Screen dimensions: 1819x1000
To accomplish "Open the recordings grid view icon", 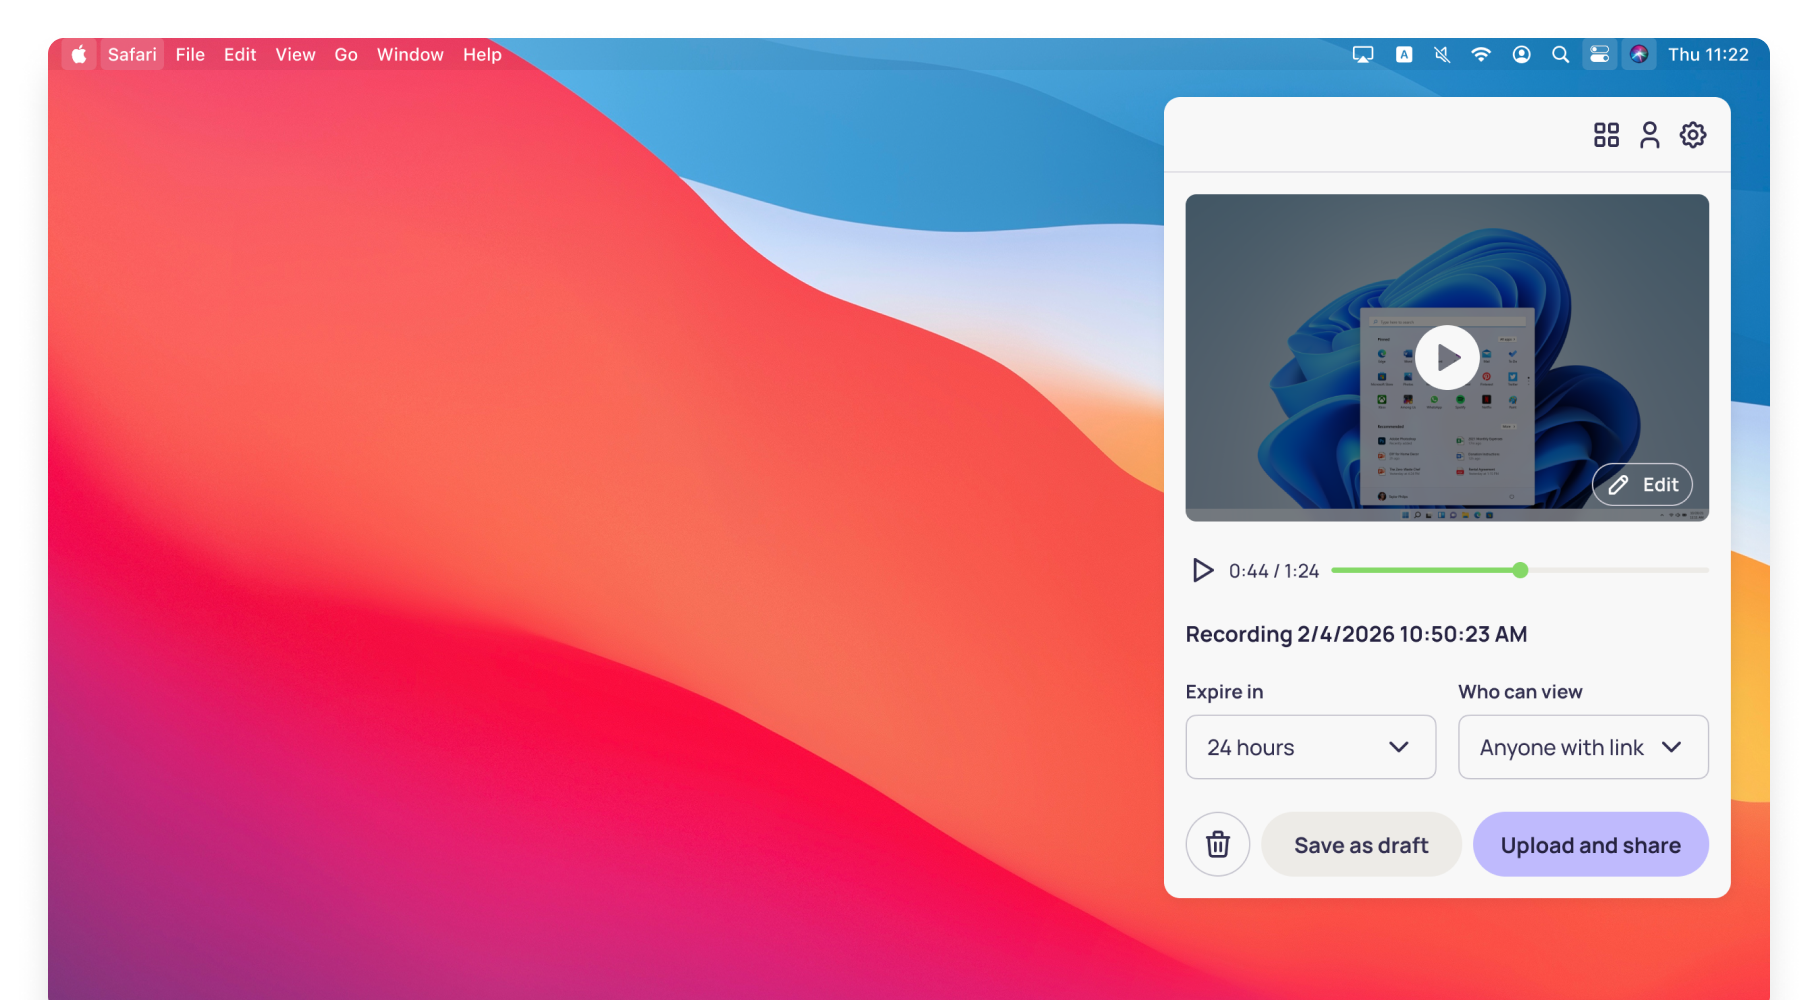I will (1606, 135).
